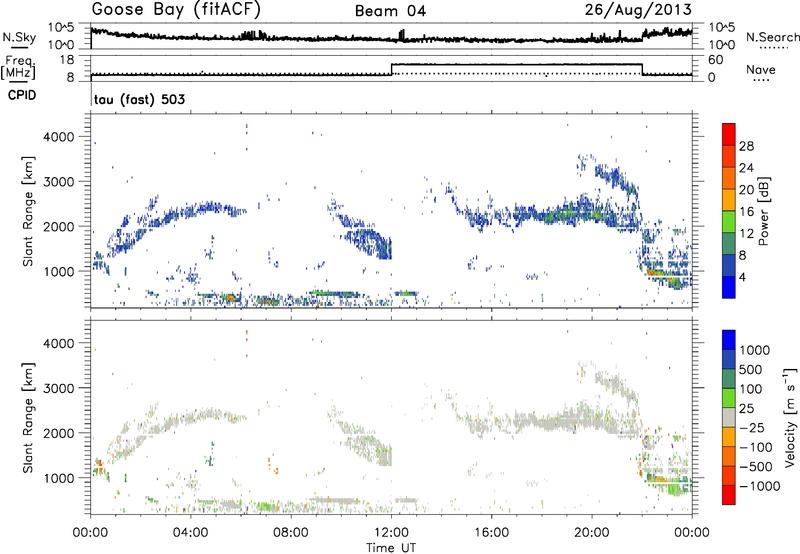This screenshot has width=800, height=554.
Task: Click the Power panel 'Slant Range [km]' label
Action: click(28, 211)
